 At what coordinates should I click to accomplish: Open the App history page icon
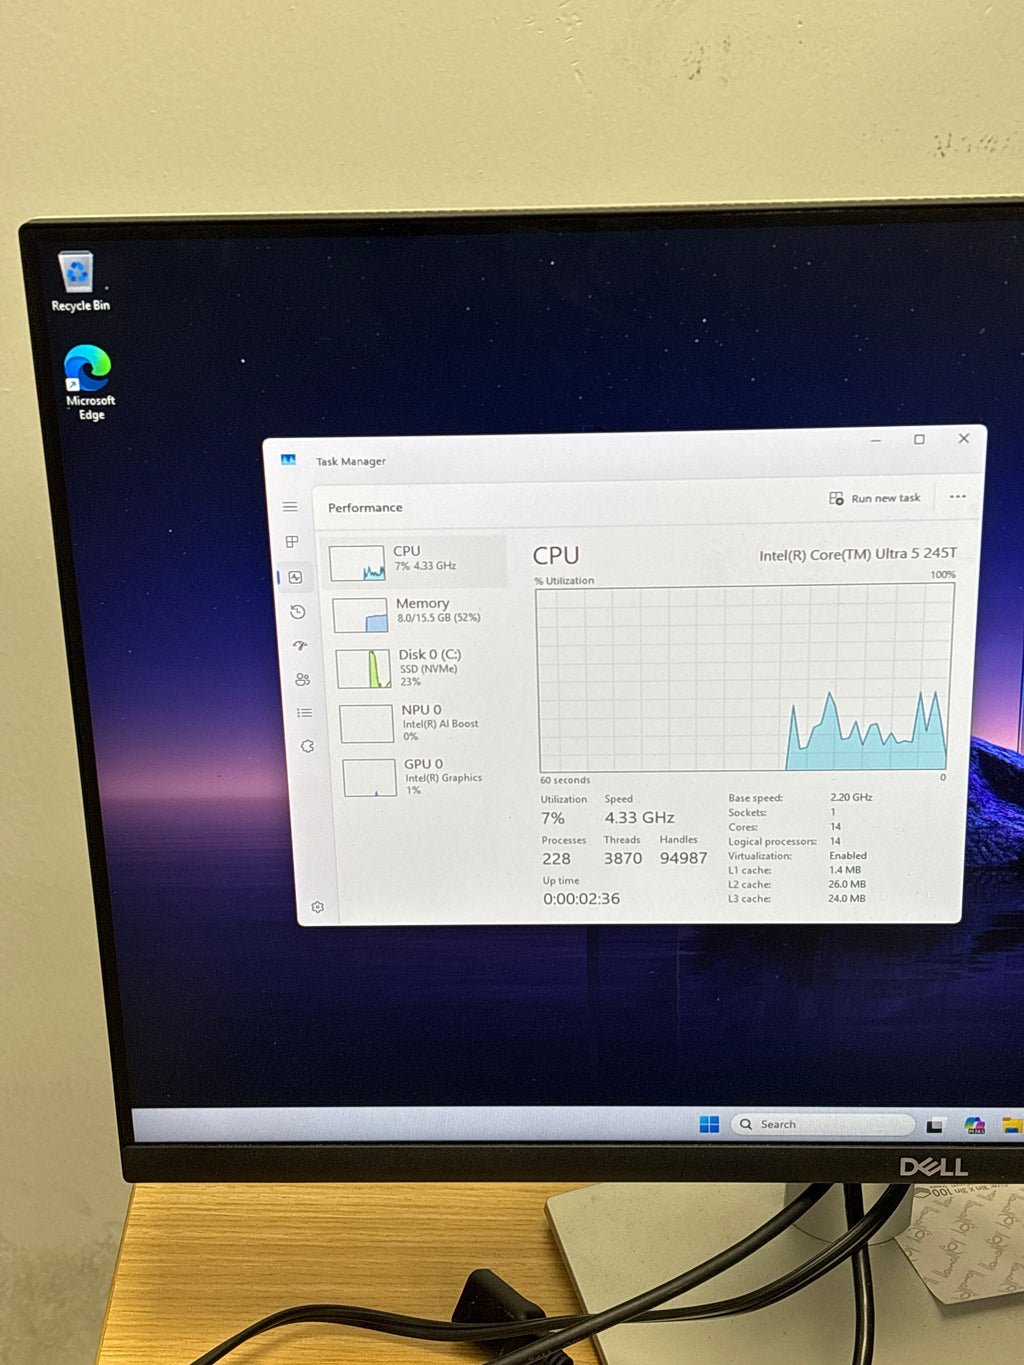pyautogui.click(x=297, y=612)
